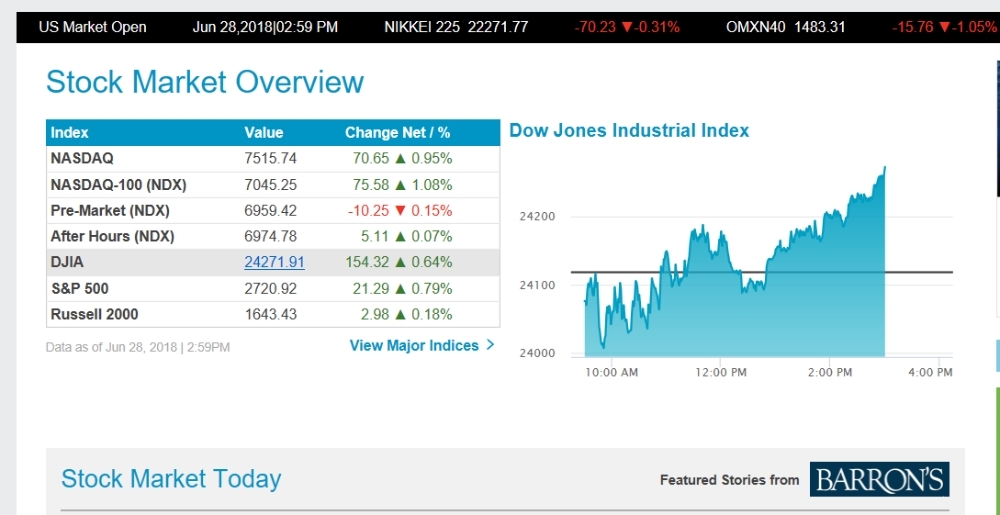Viewport: 1000px width, 515px height.
Task: Click the green up arrow in S&P 500 row
Action: pyautogui.click(x=400, y=288)
